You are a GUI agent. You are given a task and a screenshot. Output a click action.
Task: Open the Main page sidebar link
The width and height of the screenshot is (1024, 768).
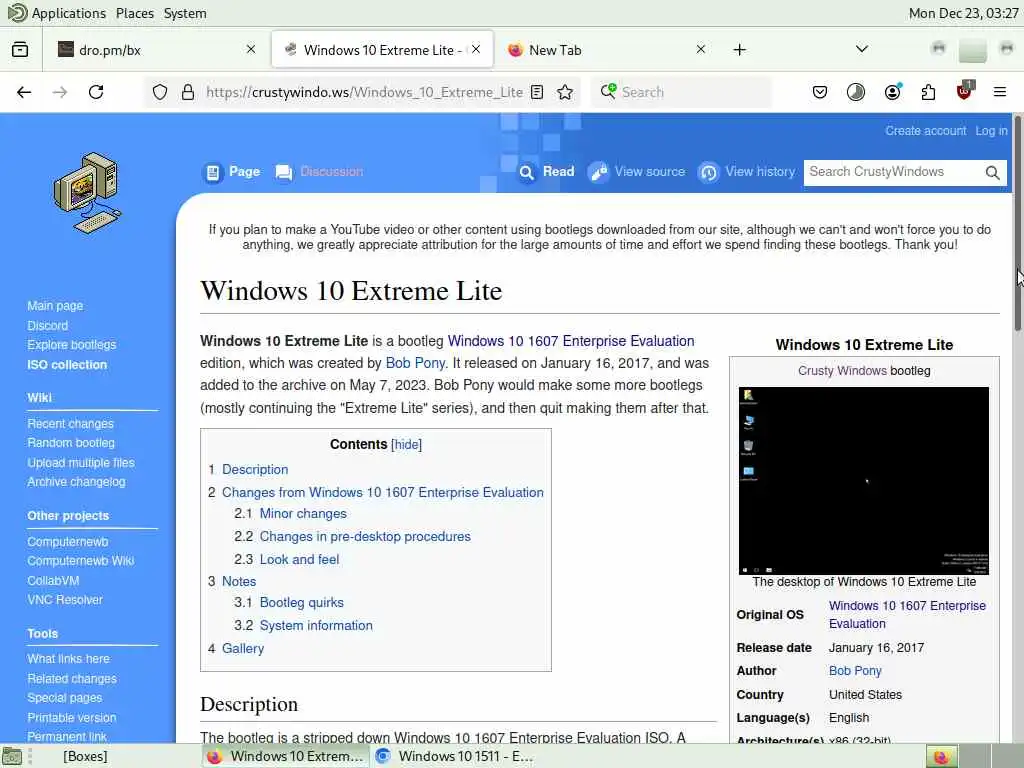pos(55,306)
